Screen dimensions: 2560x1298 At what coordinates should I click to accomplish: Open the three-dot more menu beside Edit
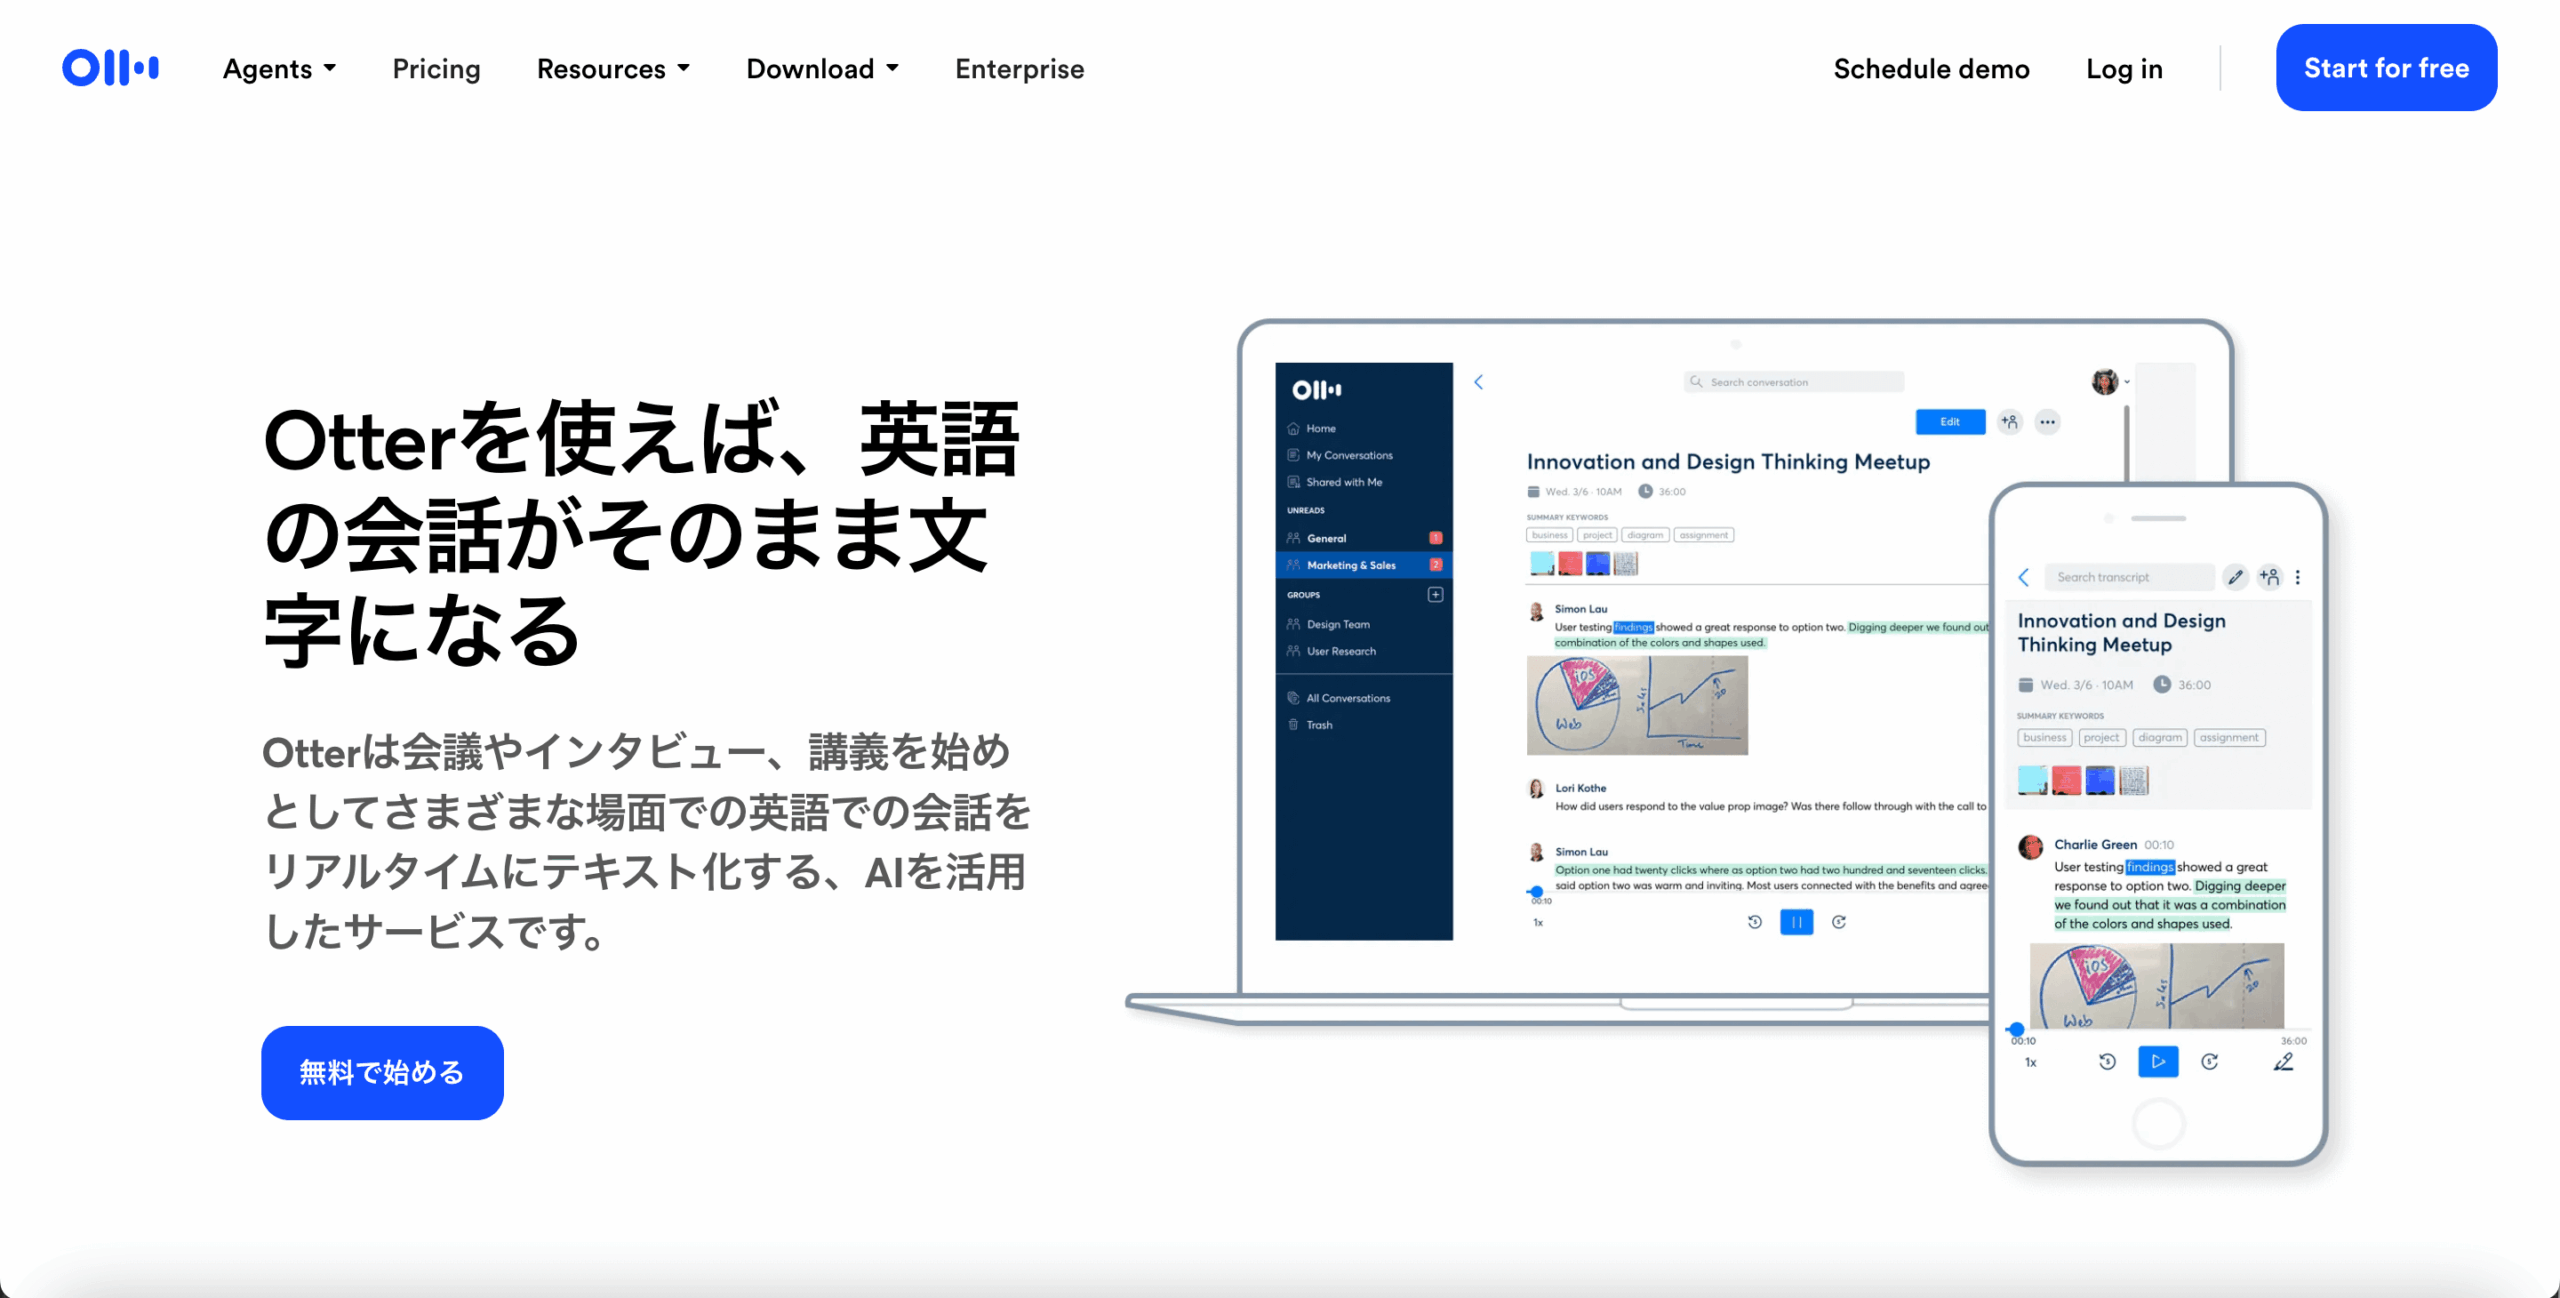coord(2047,422)
